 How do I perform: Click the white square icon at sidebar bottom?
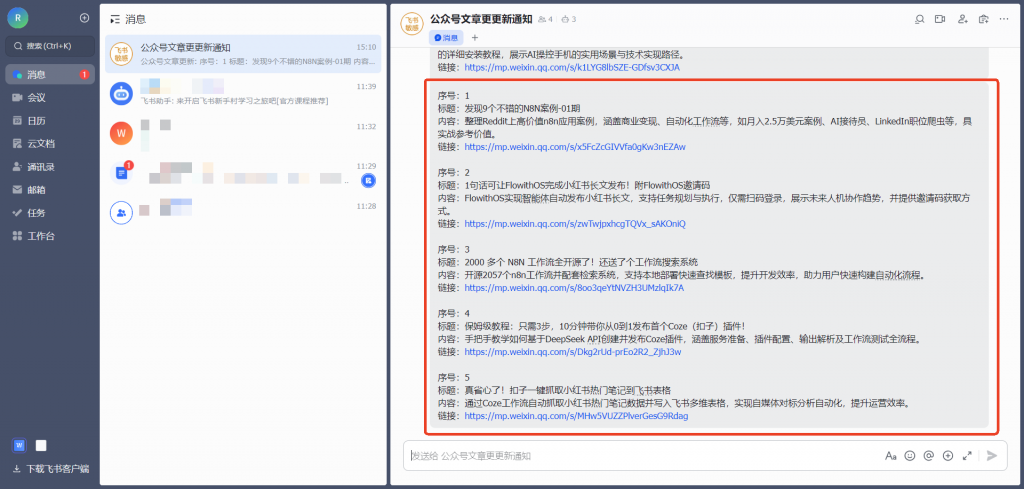[x=41, y=445]
